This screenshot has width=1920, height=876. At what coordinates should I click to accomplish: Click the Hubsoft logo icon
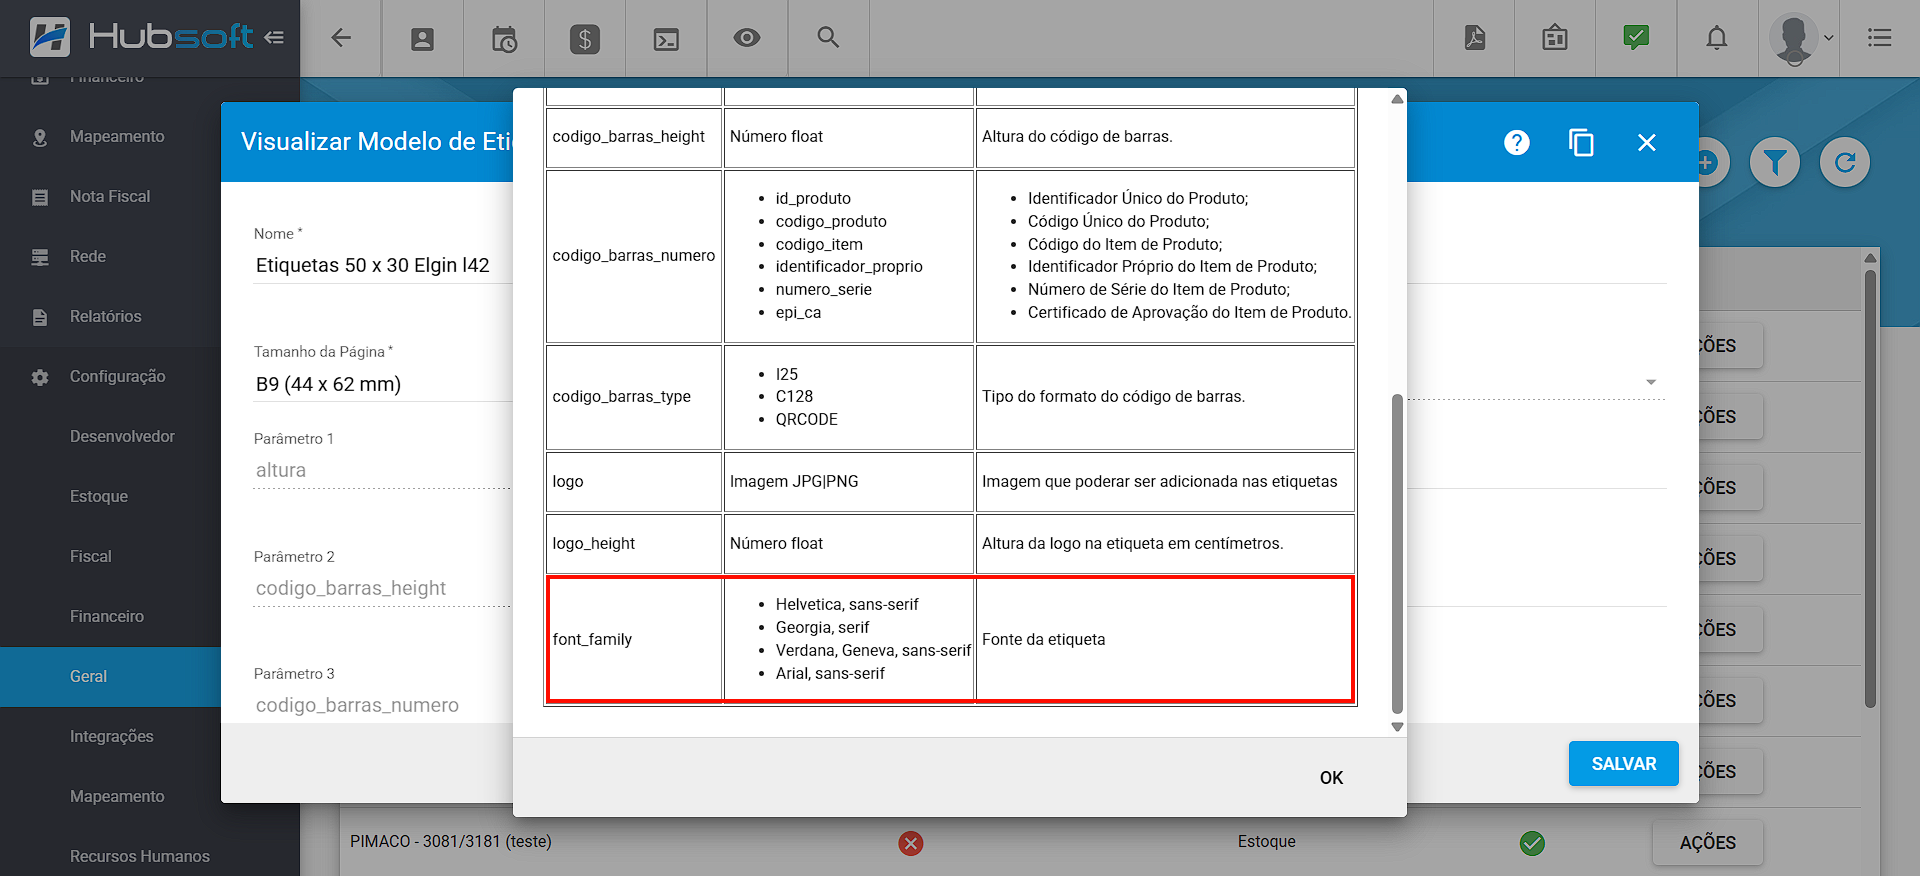pos(50,37)
